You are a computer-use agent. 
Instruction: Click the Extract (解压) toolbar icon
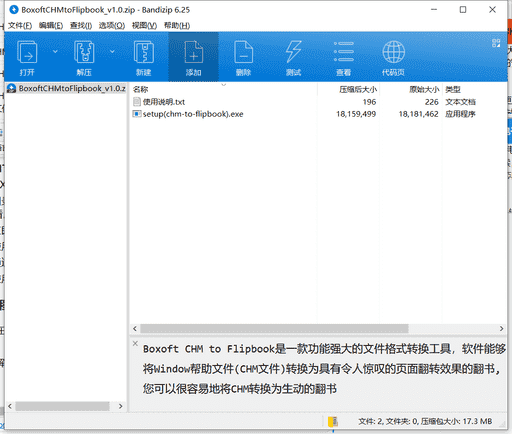coord(84,52)
